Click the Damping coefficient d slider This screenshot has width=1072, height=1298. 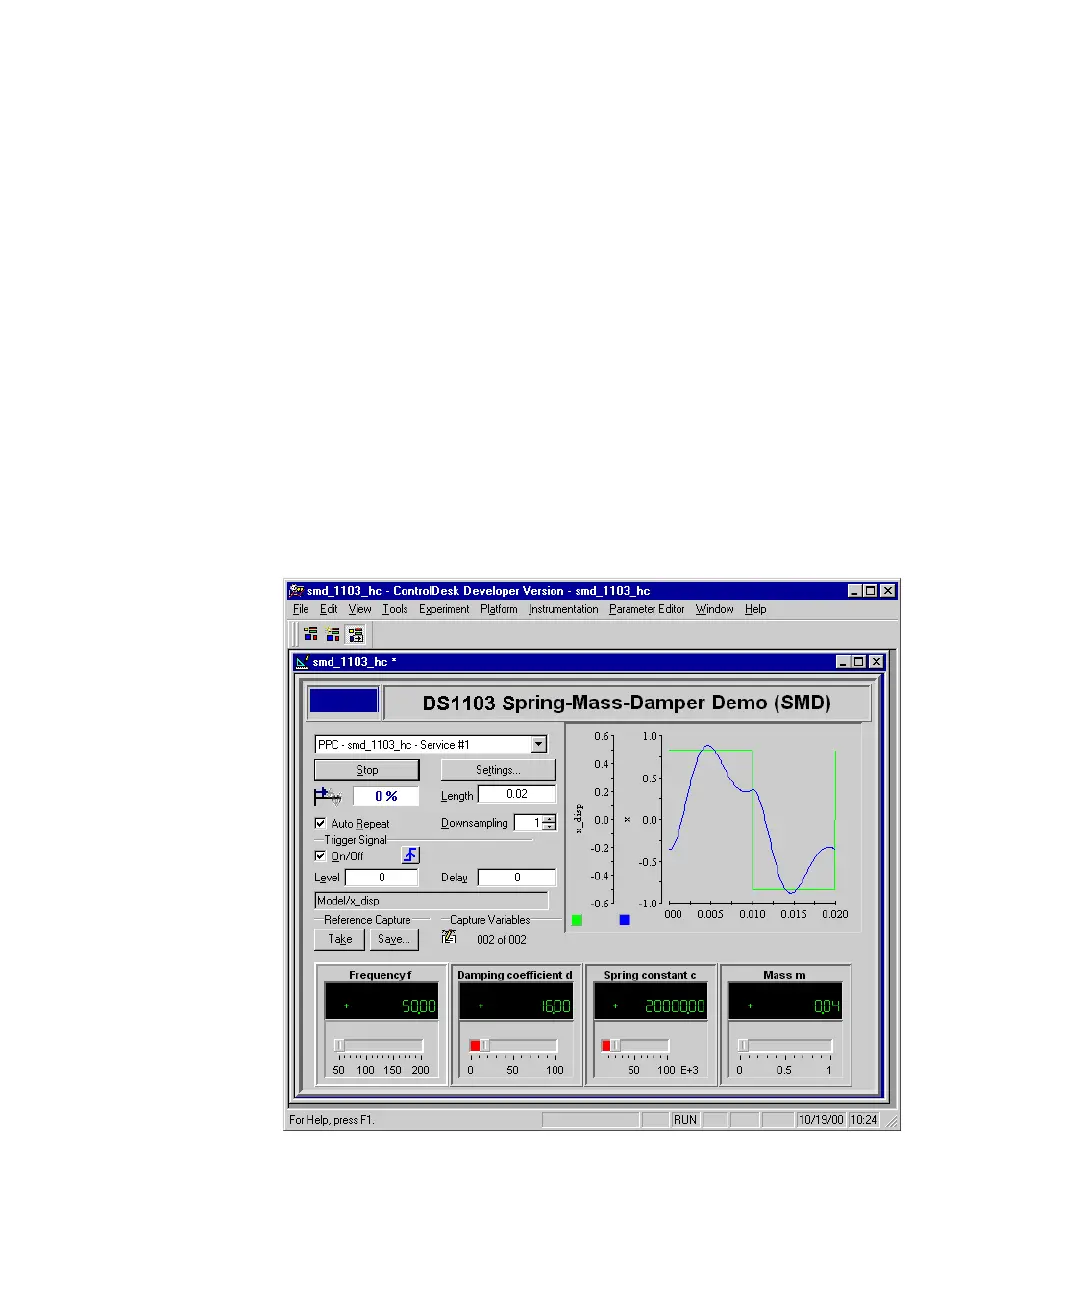(513, 1045)
